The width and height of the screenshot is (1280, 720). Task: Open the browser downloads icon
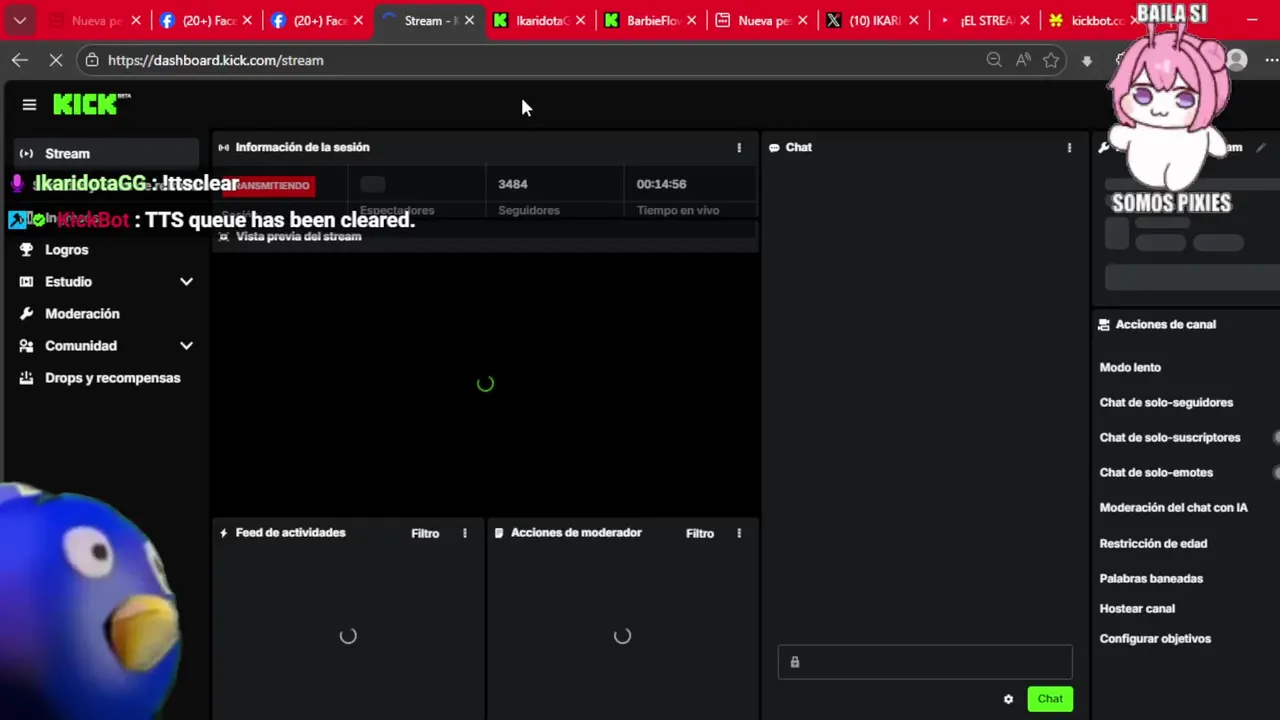coord(1087,60)
